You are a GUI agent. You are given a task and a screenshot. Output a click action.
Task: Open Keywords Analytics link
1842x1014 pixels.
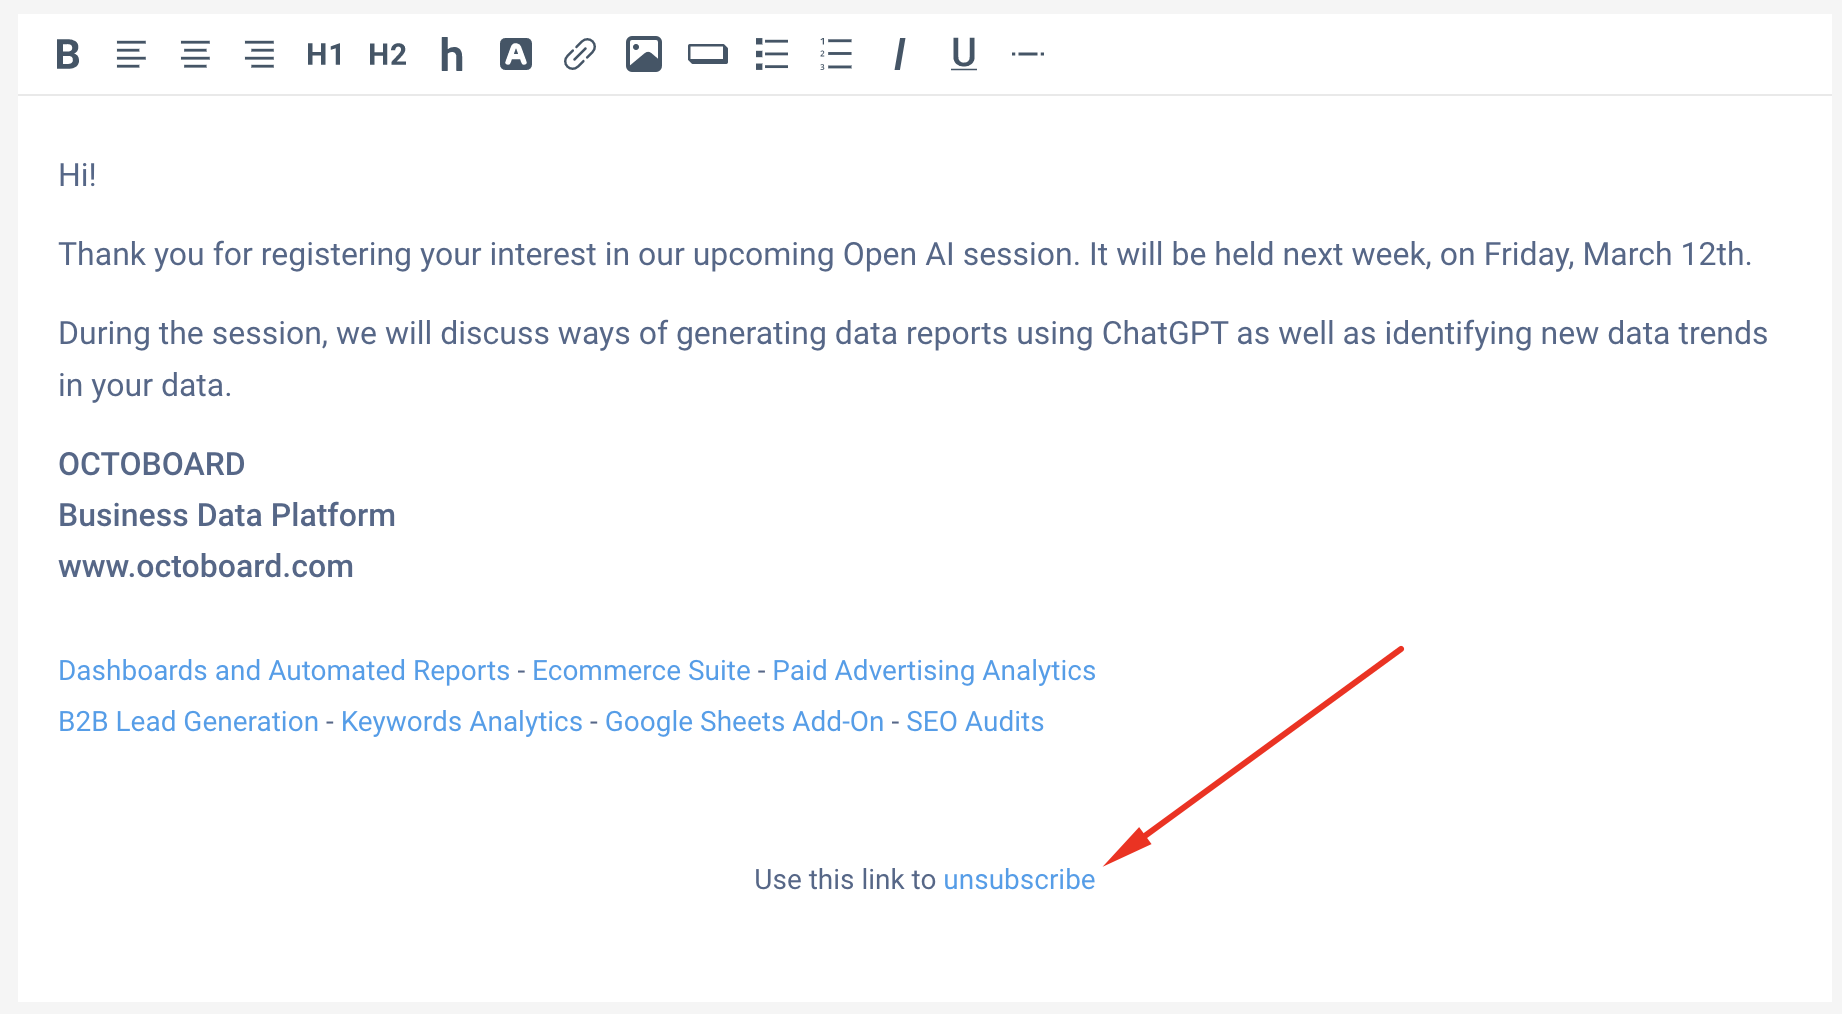462,721
